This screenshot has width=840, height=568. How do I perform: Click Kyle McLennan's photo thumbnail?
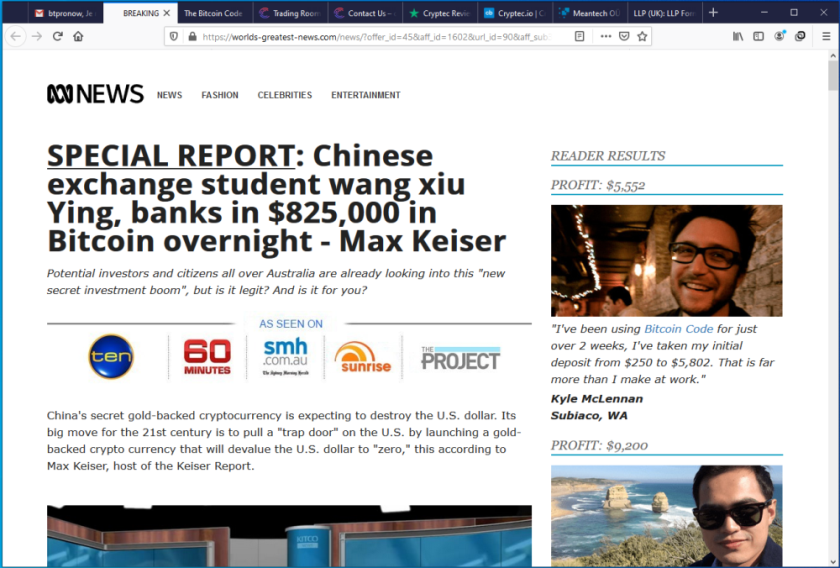[666, 260]
